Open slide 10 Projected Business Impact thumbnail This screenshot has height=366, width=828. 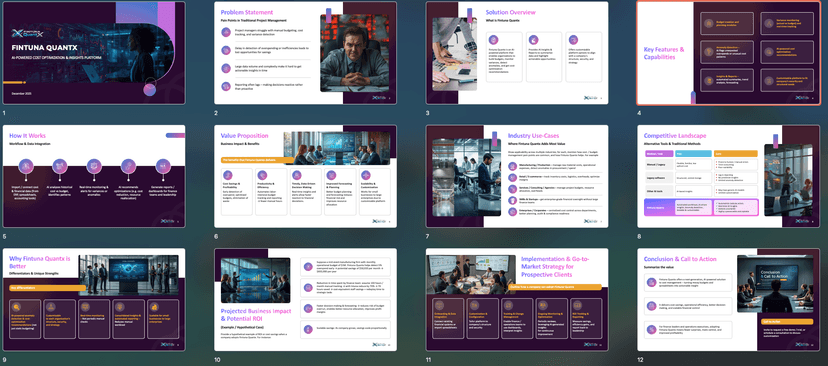click(305, 299)
